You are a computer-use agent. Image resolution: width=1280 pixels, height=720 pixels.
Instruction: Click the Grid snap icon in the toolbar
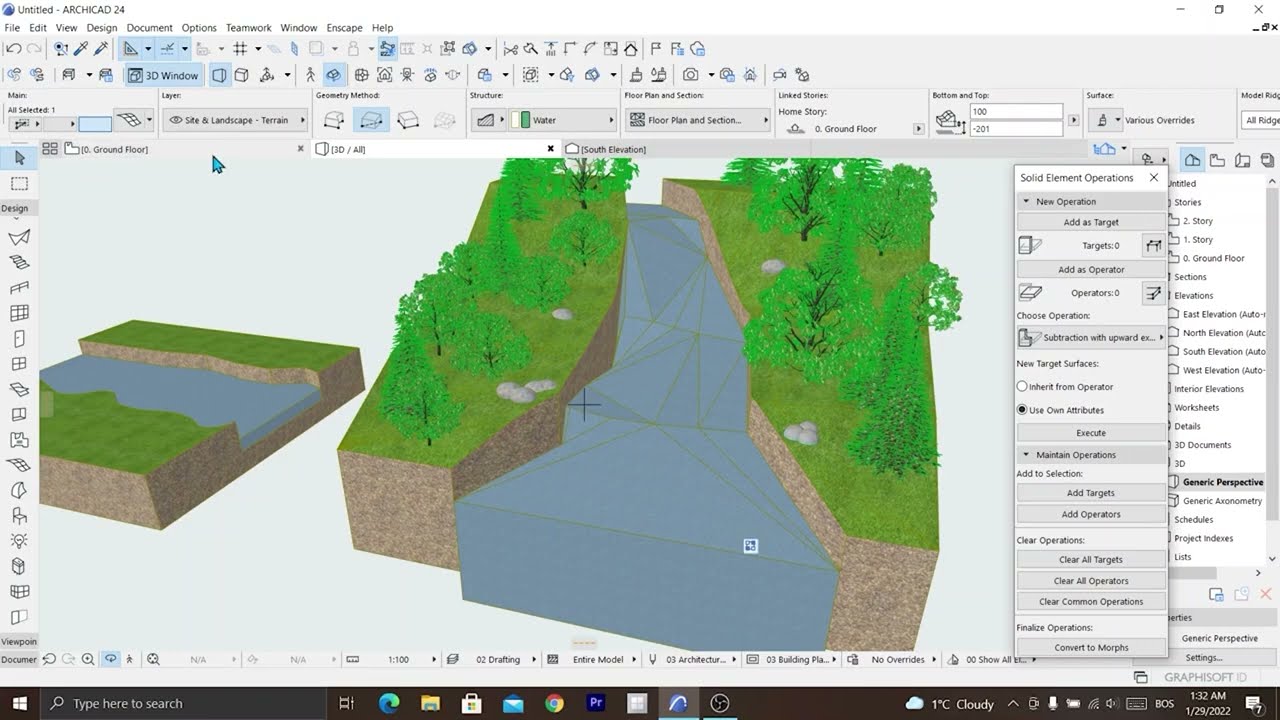(x=240, y=48)
